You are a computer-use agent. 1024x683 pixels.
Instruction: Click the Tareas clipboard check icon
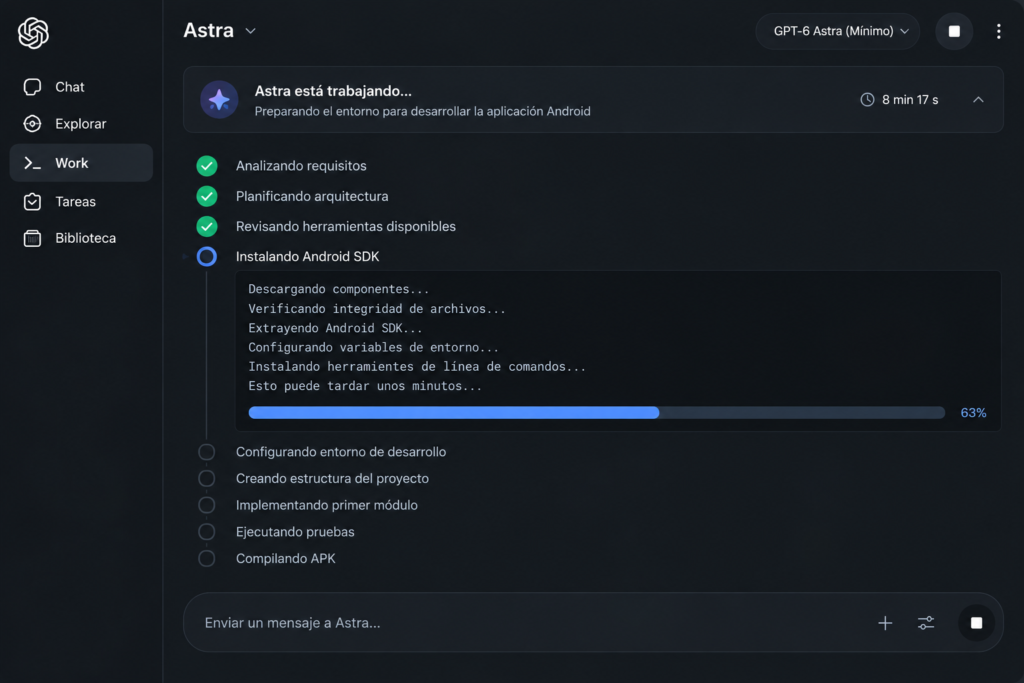[32, 202]
